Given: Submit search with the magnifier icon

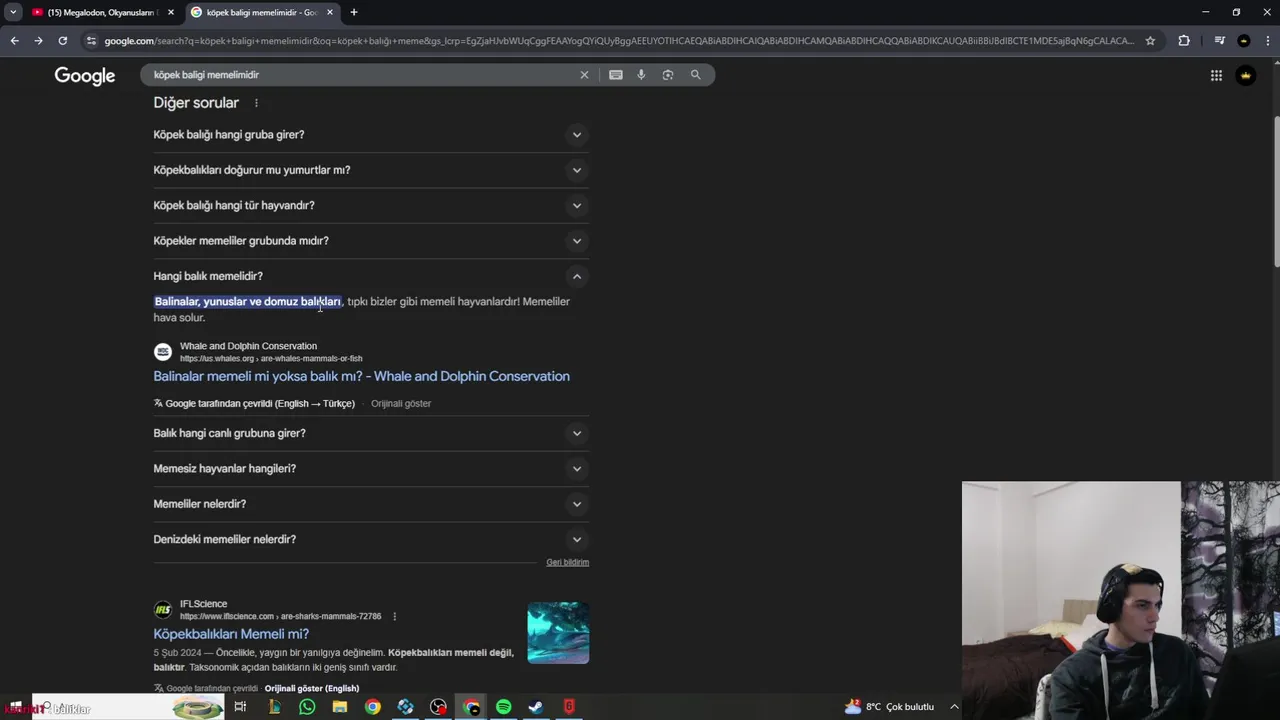Looking at the screenshot, I should tap(695, 75).
